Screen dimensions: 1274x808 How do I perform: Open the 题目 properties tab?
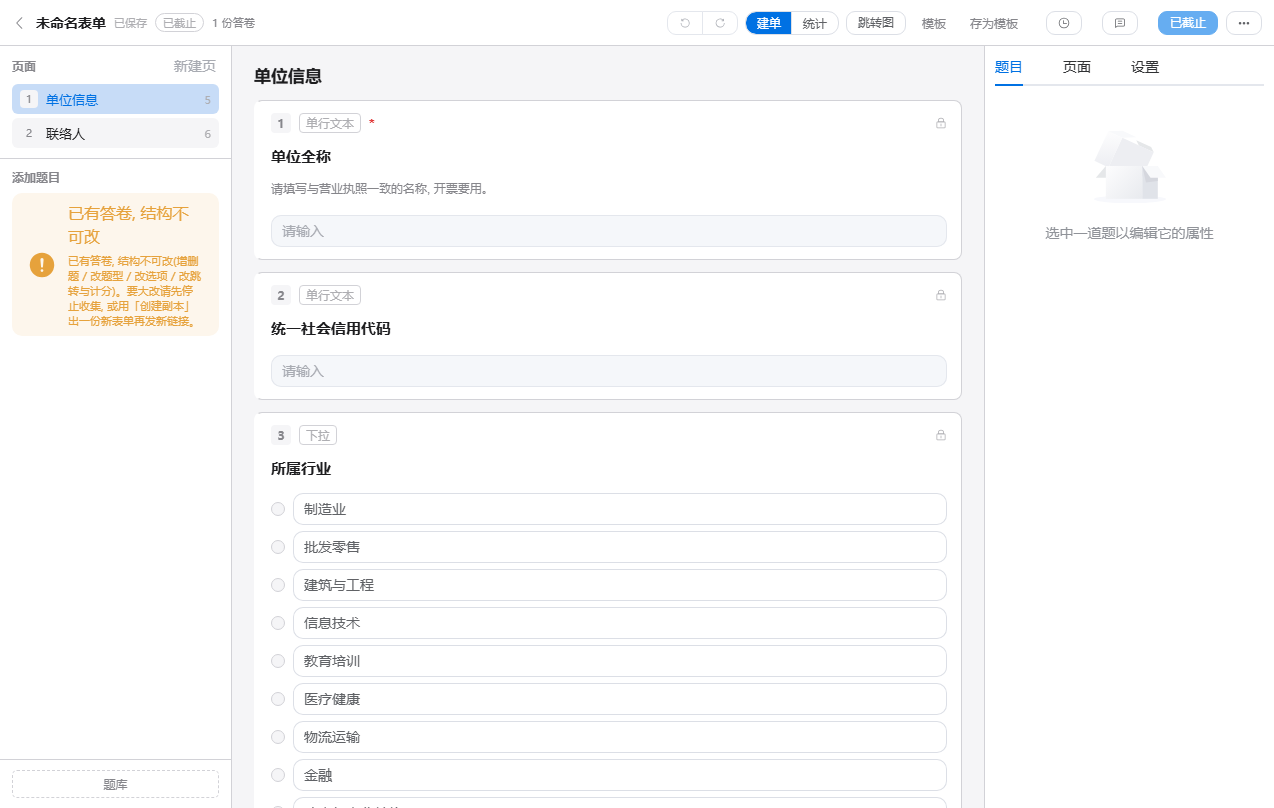click(x=1009, y=67)
